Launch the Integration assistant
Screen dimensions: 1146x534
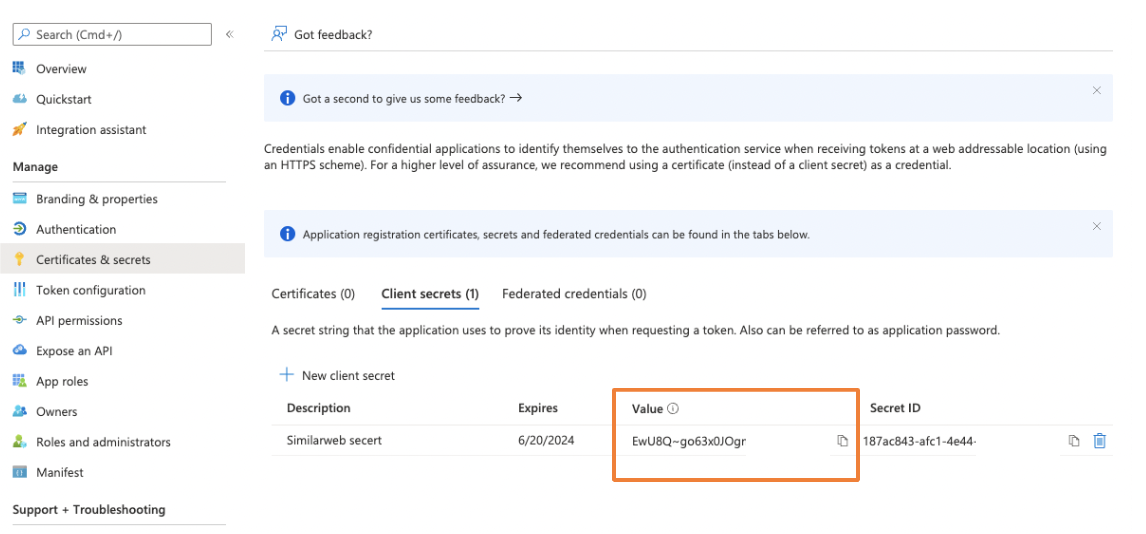coord(91,130)
